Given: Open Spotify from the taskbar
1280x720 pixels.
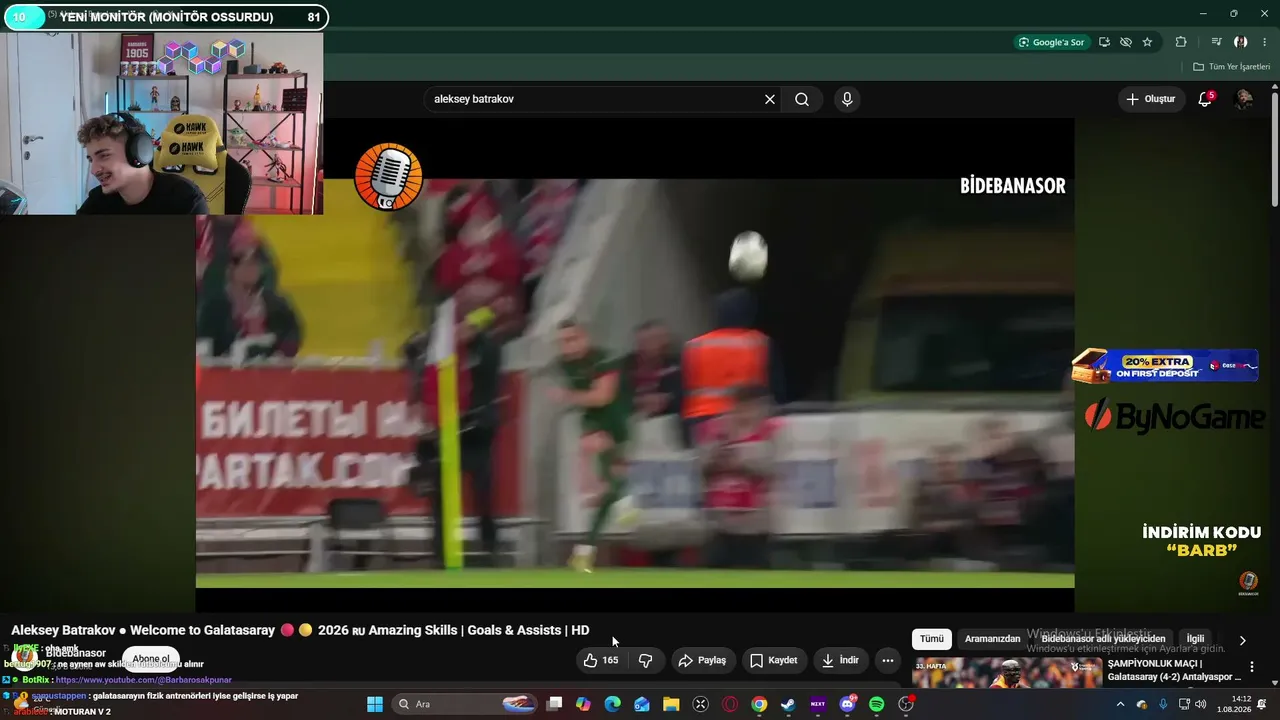Looking at the screenshot, I should 877,704.
